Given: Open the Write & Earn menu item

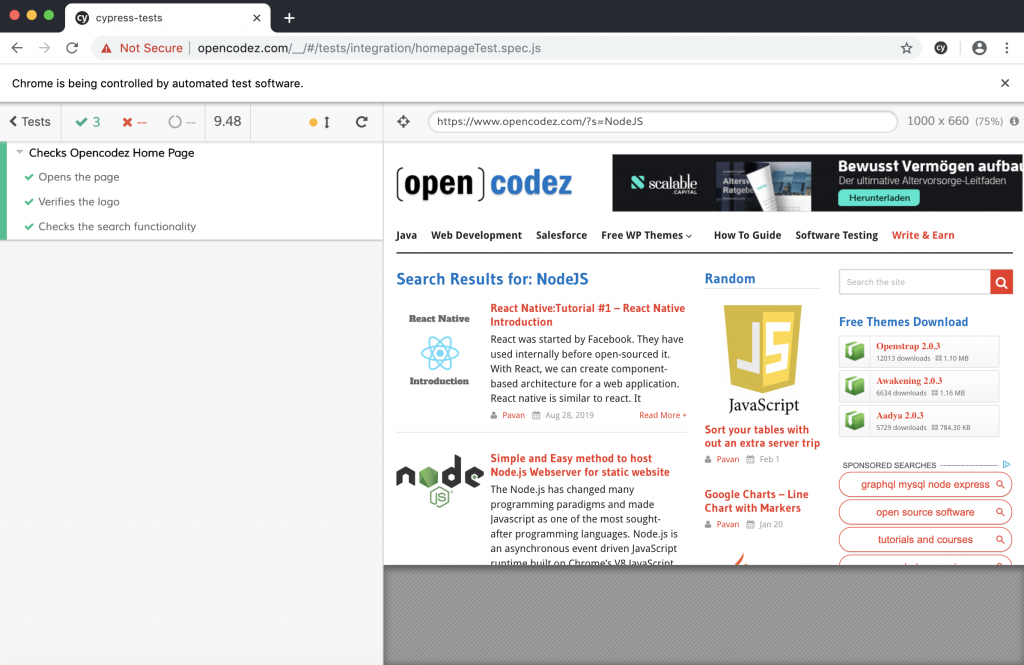Looking at the screenshot, I should click(x=923, y=235).
